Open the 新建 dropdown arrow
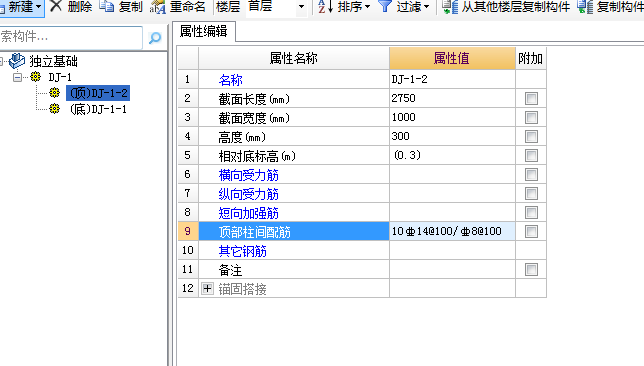 point(38,7)
